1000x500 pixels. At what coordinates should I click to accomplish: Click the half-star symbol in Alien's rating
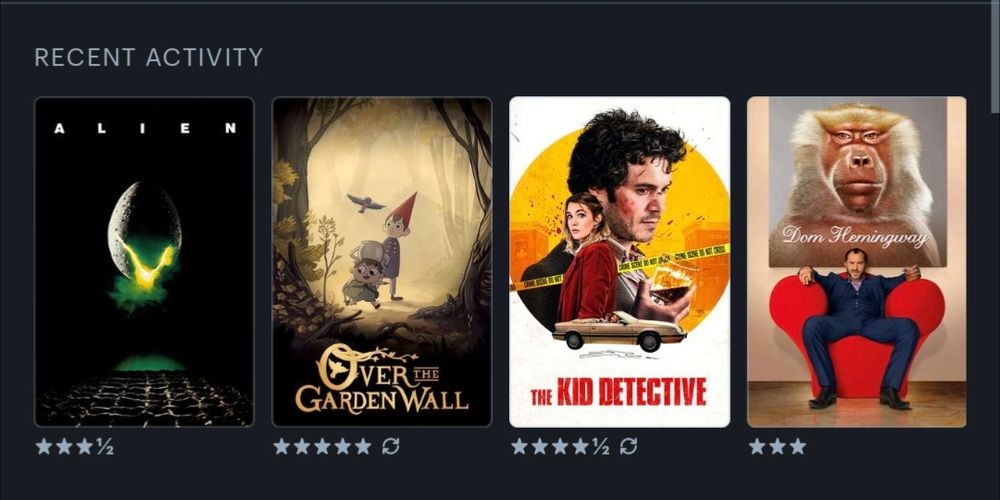click(x=105, y=446)
